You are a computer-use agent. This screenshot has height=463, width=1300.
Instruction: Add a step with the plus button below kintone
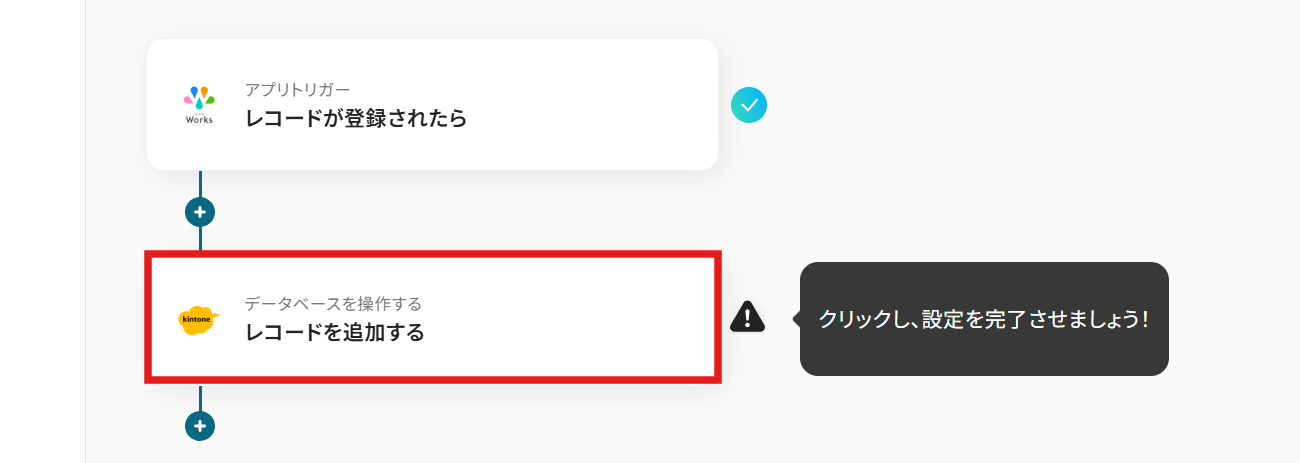200,426
